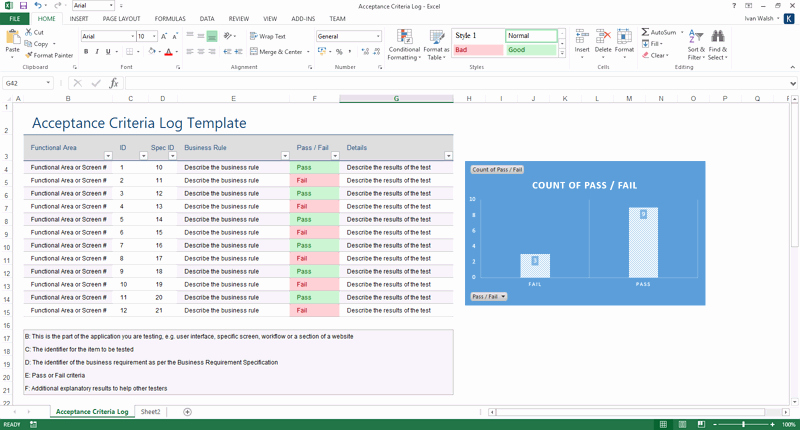Click the Increase Indent icon
The image size is (800, 430).
238,52
